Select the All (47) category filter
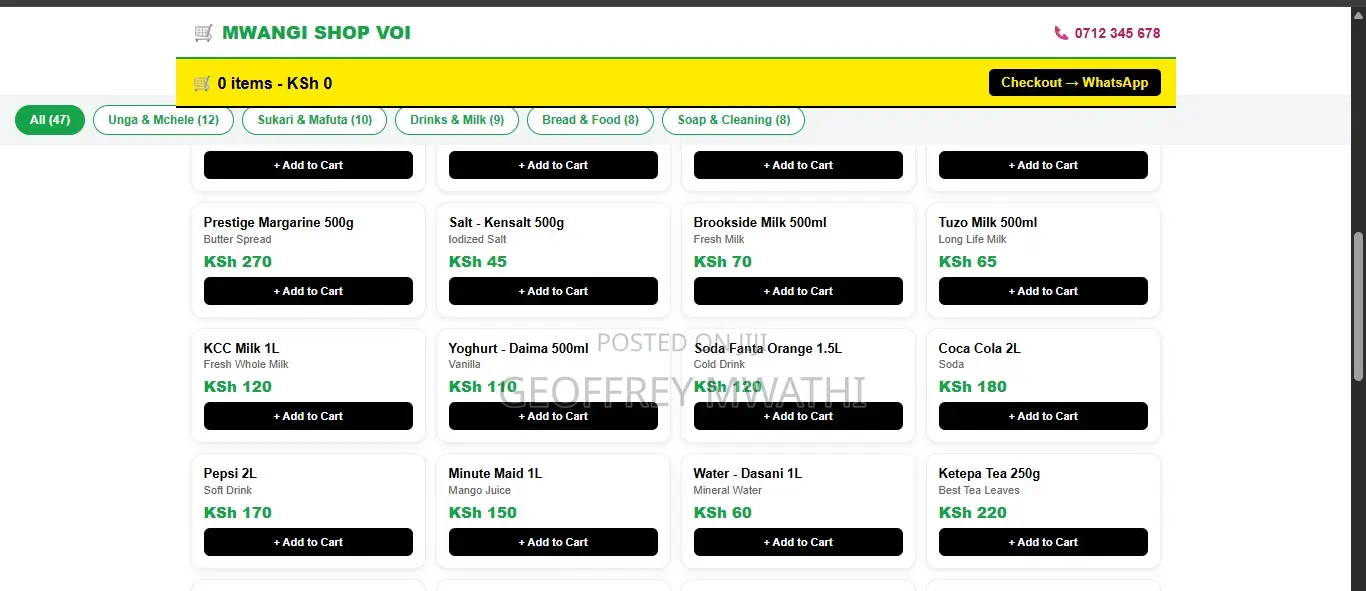The height and width of the screenshot is (591, 1366). coord(50,120)
